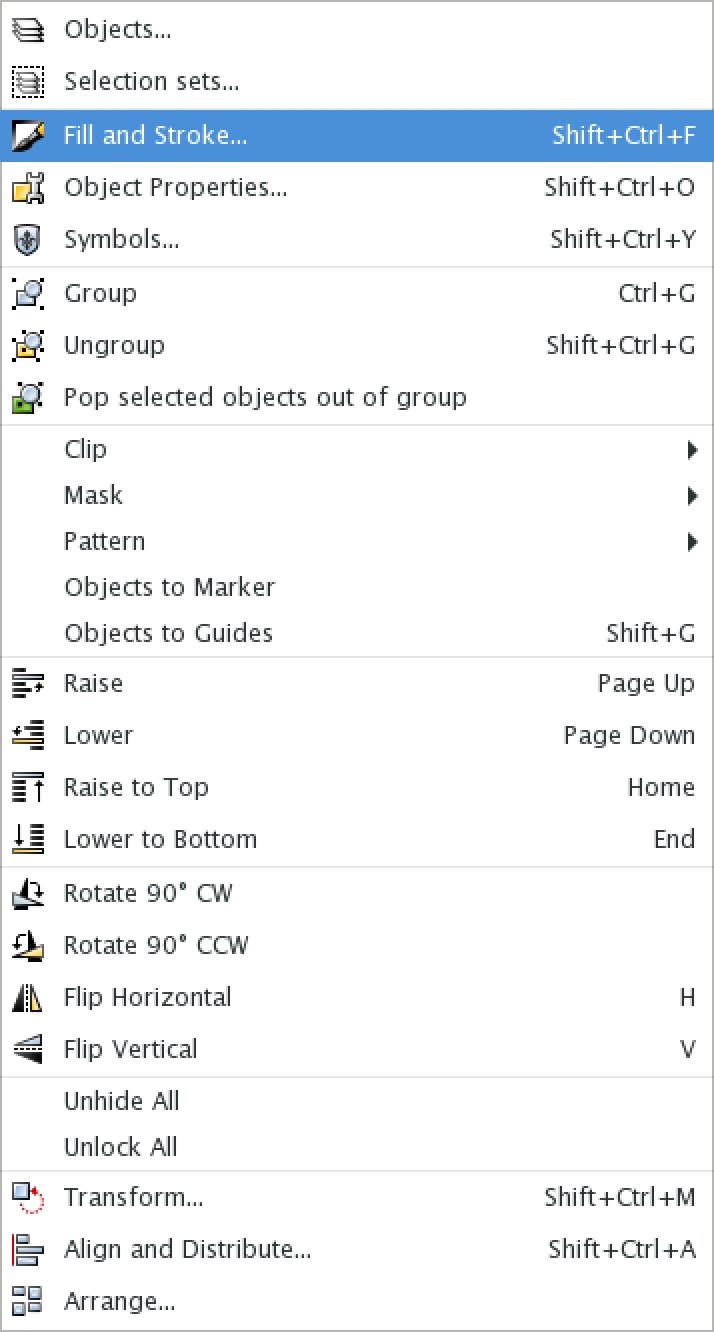Click the Raise to Top icon
This screenshot has height=1332, width=714.
tap(27, 787)
